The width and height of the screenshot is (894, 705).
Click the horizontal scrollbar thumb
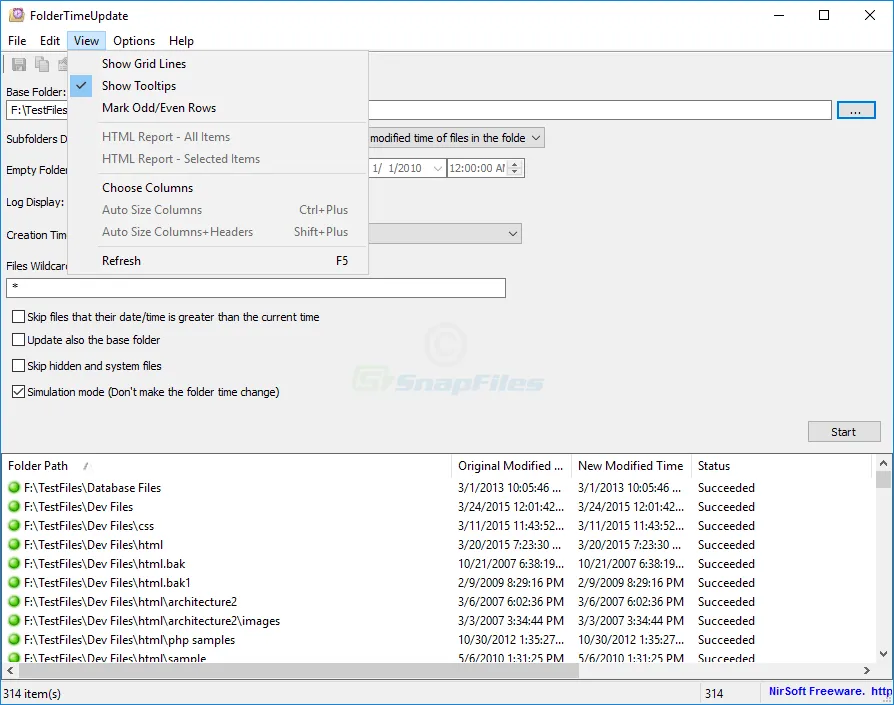click(299, 671)
